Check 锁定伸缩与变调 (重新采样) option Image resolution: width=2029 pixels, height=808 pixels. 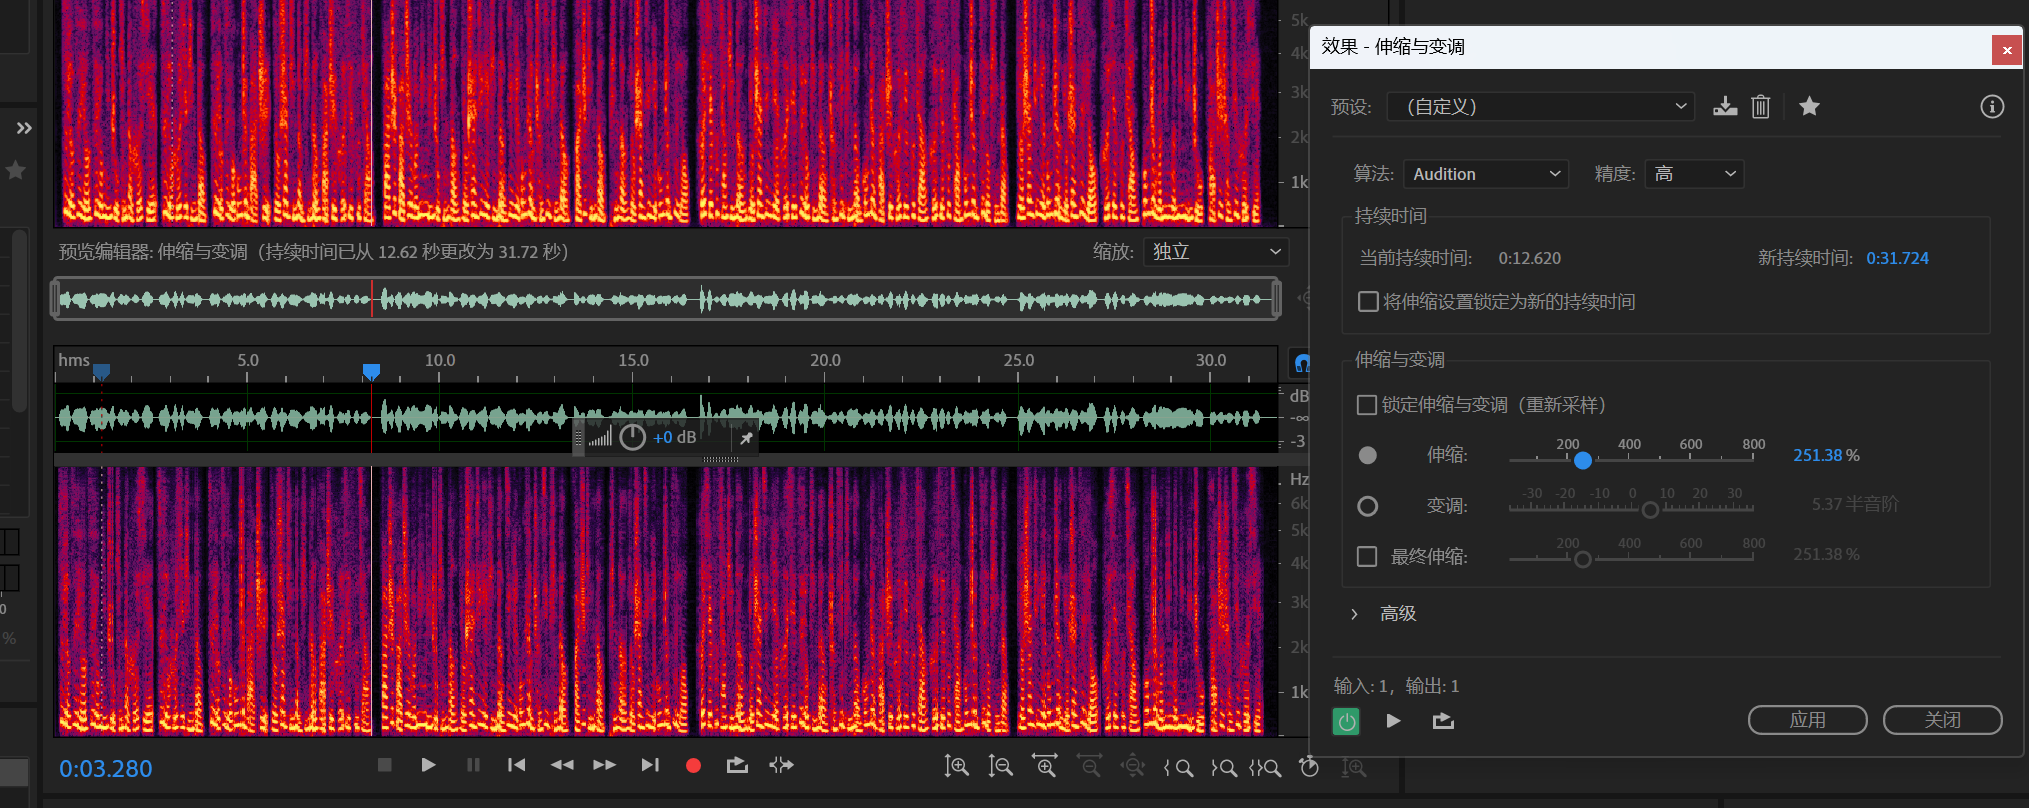click(x=1367, y=405)
